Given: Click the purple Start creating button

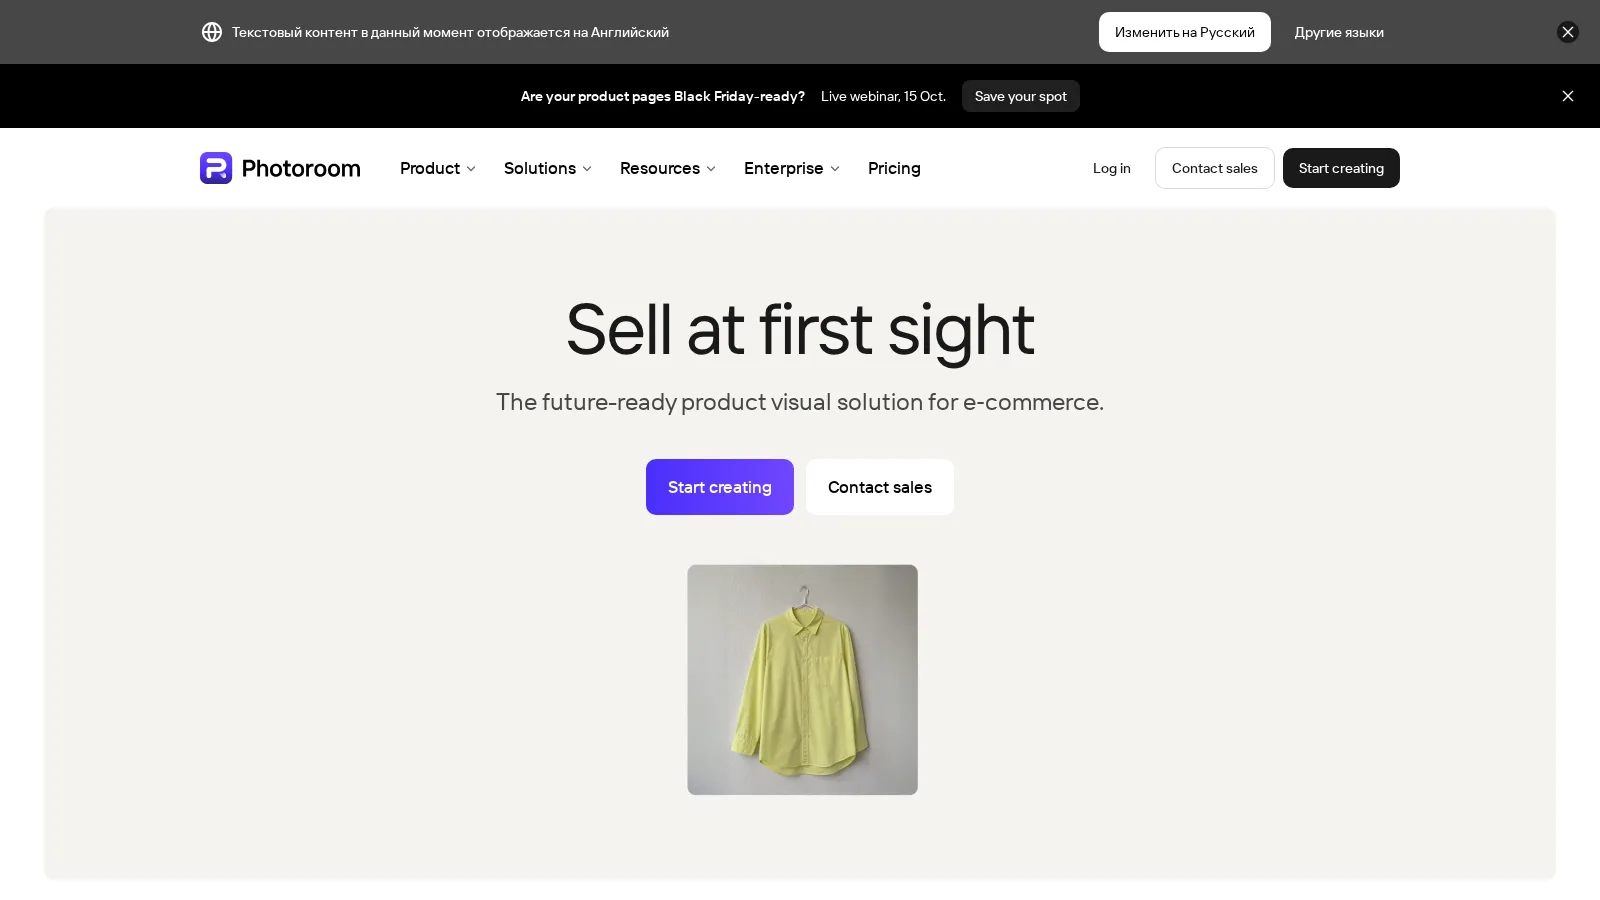Looking at the screenshot, I should (720, 487).
